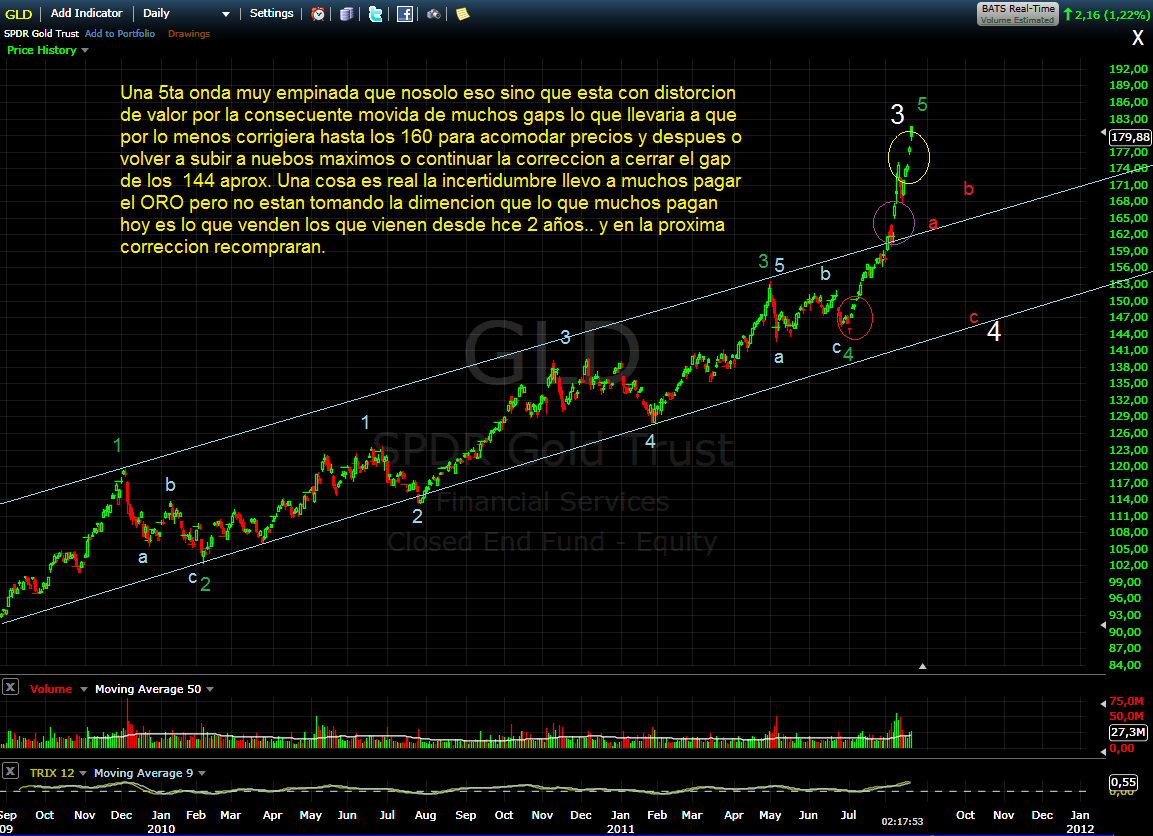This screenshot has width=1153, height=836.
Task: Open the Drawings link
Action: tap(189, 34)
